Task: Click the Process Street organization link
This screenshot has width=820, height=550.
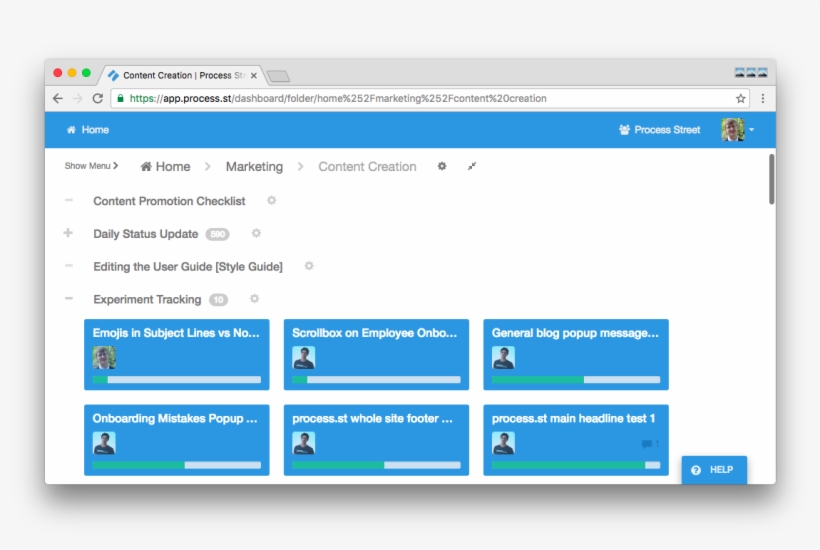Action: 660,130
